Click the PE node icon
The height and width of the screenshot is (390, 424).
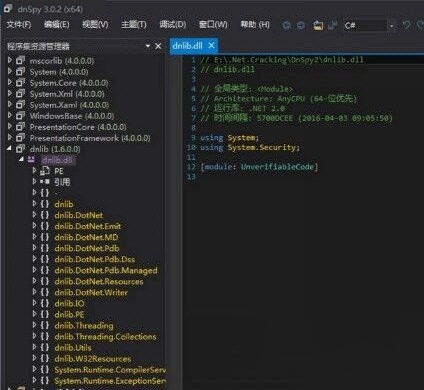45,171
